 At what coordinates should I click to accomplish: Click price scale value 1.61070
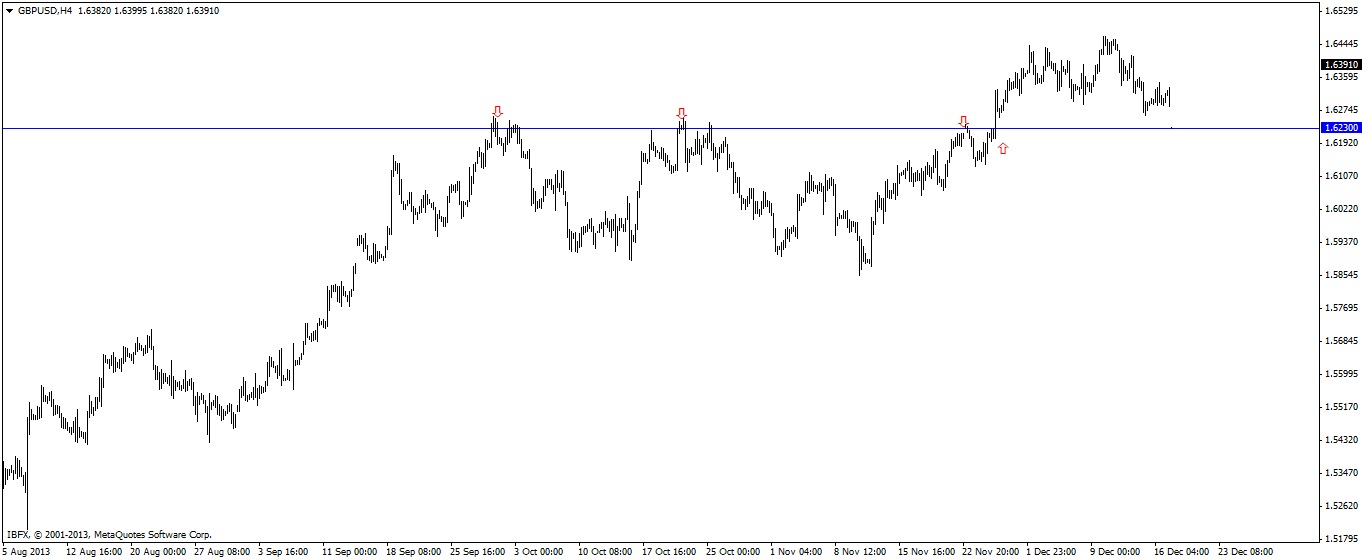point(1341,176)
